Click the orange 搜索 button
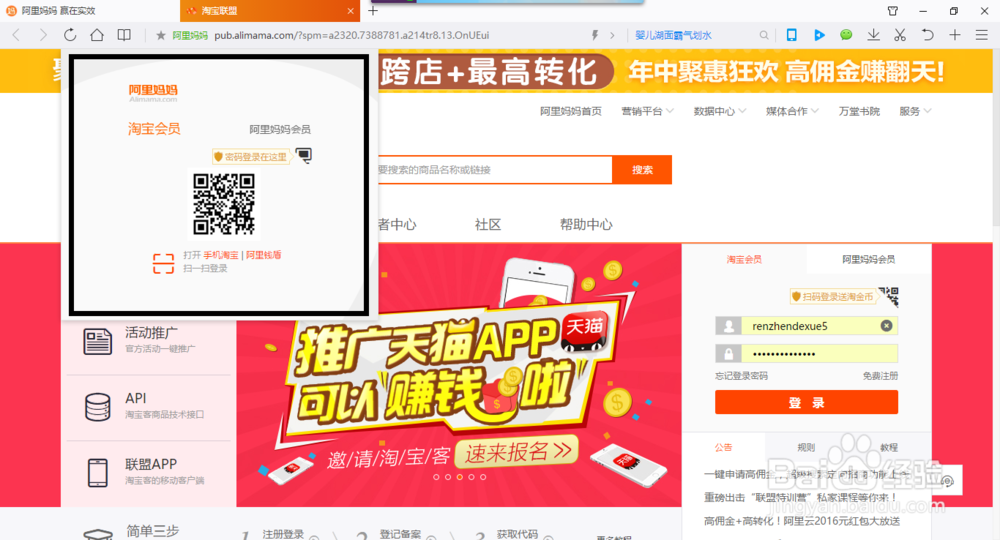The height and width of the screenshot is (540, 1000). (642, 170)
